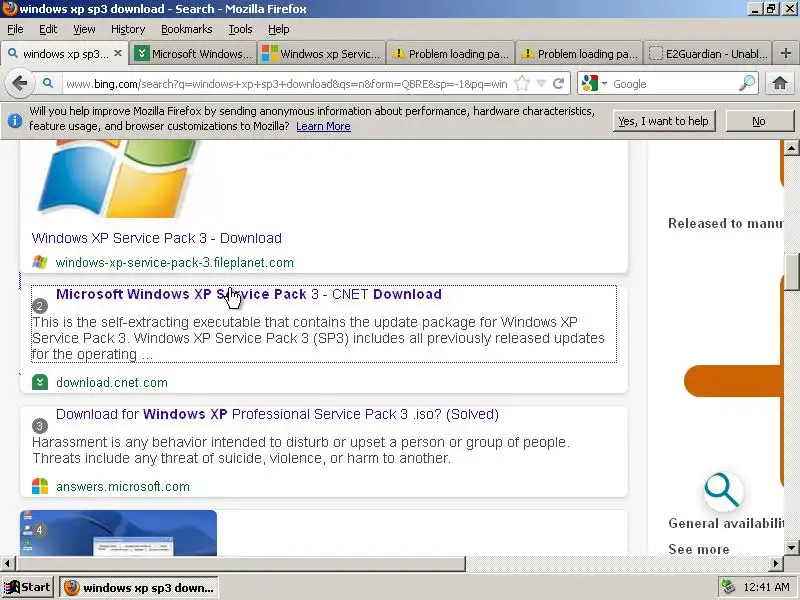Click the vertical scrollbar thumb

791,272
